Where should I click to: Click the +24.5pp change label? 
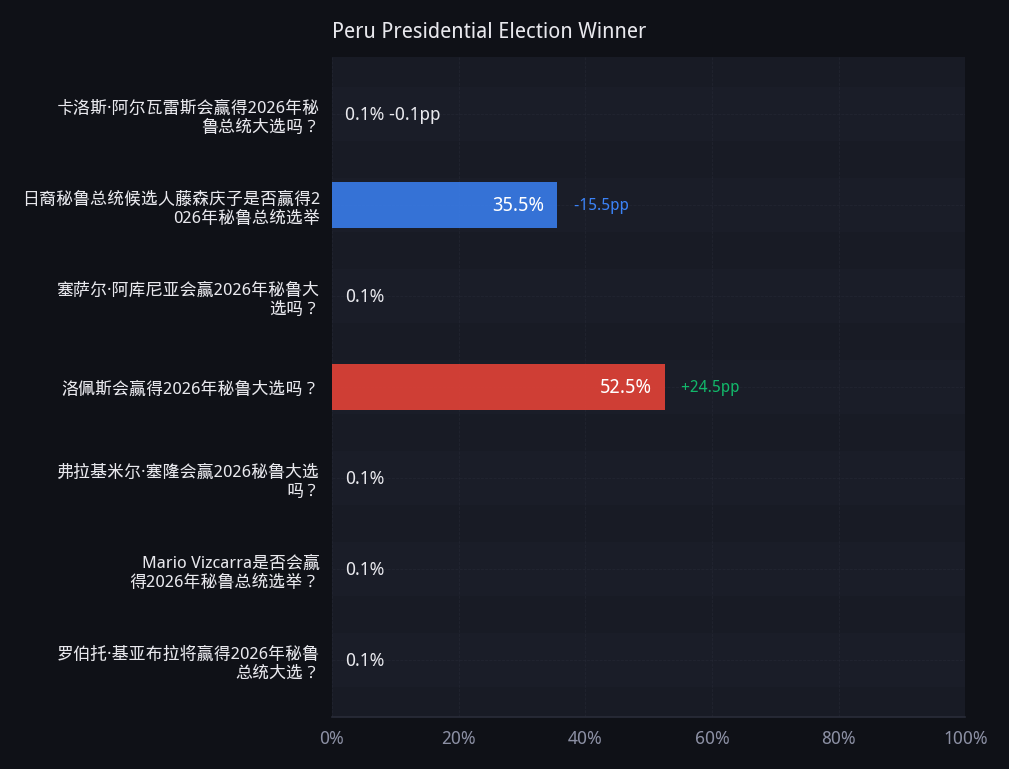tap(710, 387)
